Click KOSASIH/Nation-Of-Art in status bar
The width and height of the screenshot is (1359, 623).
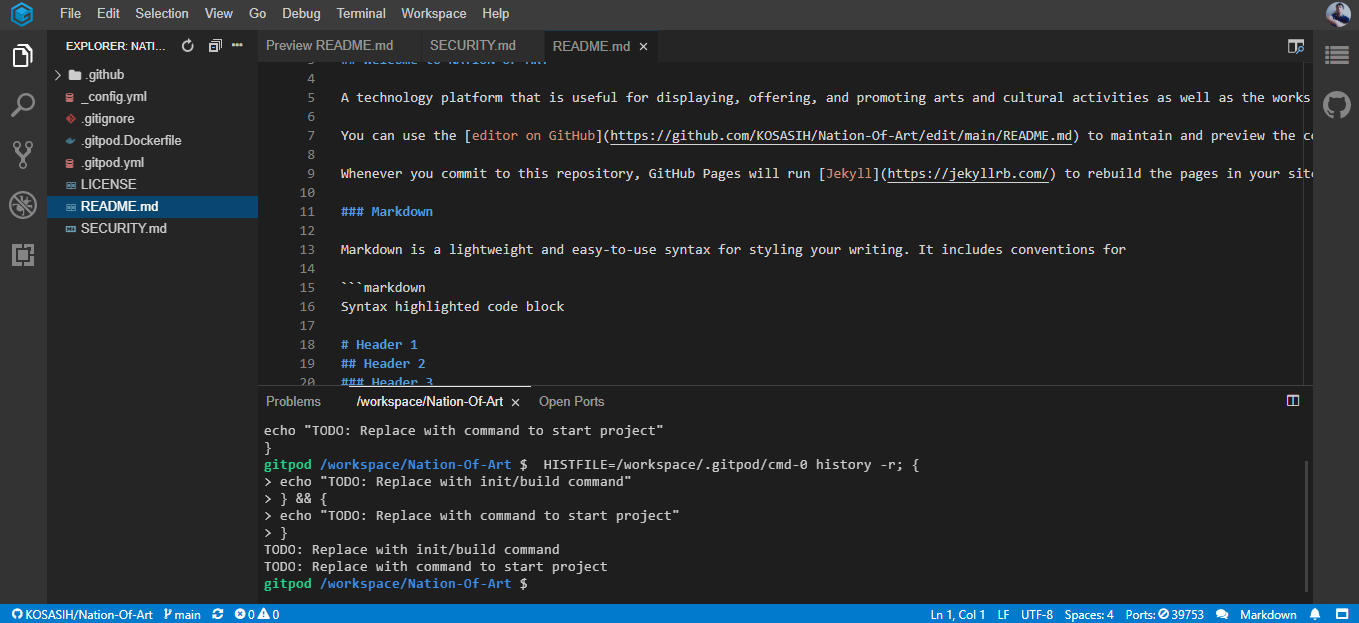click(x=82, y=614)
